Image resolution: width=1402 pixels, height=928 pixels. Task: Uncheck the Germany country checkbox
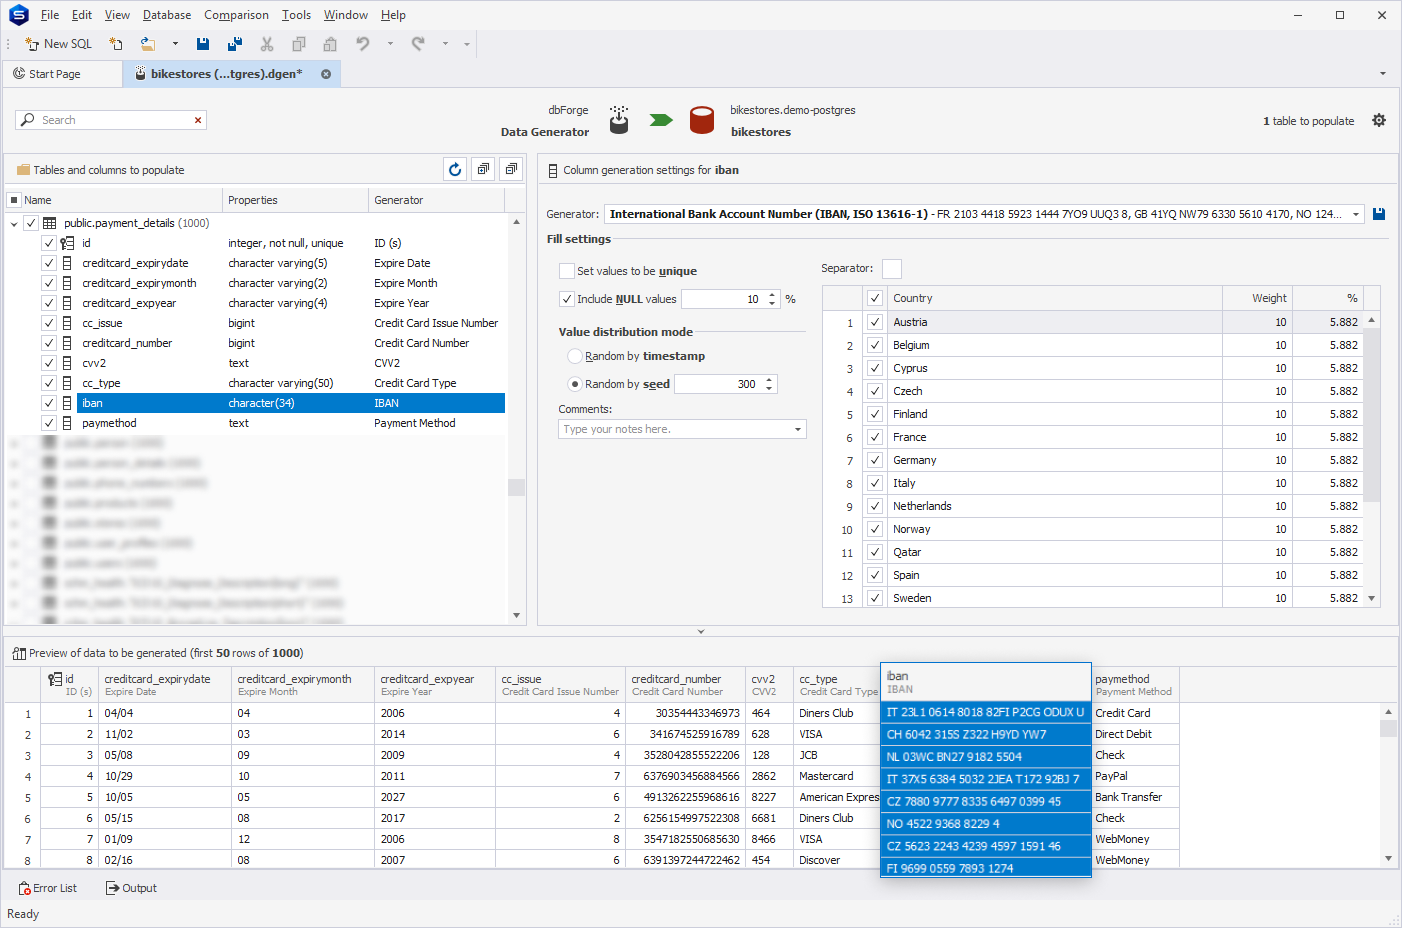[875, 460]
